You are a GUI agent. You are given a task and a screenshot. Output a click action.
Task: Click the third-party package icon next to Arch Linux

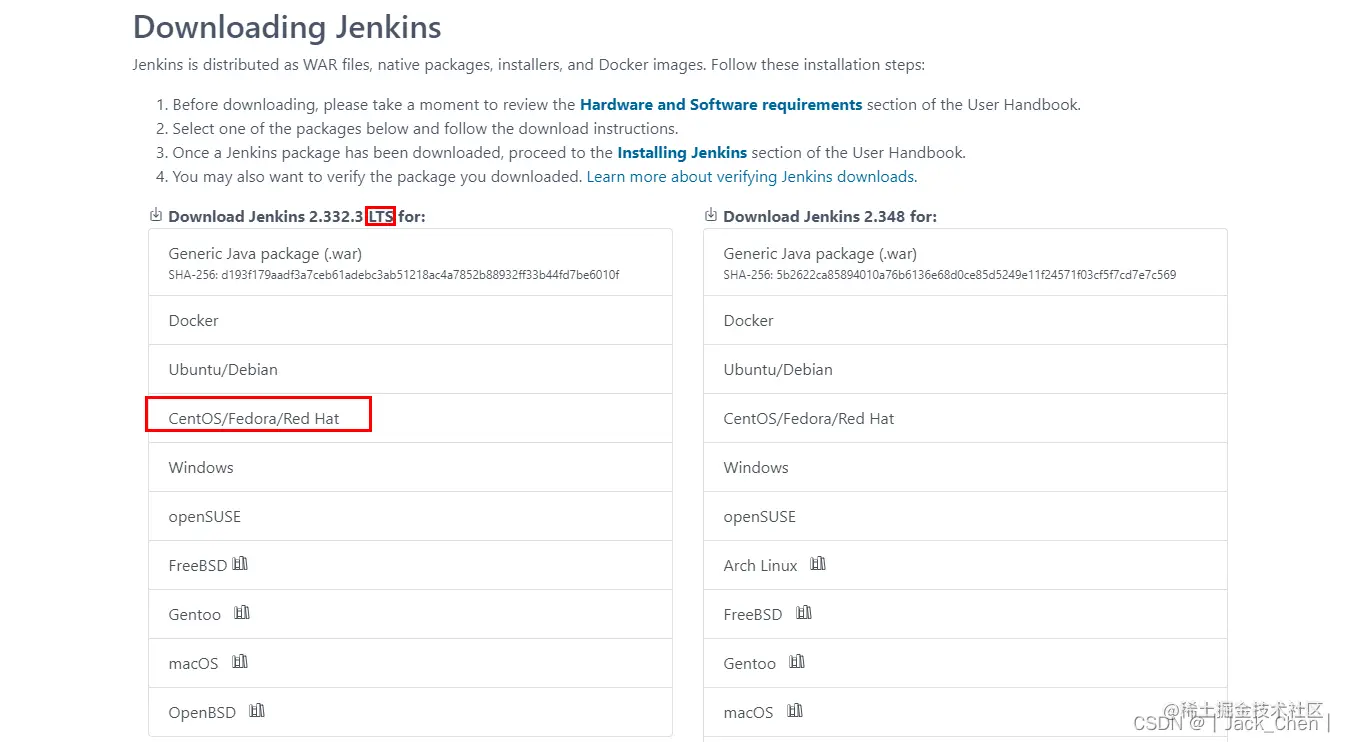point(818,564)
